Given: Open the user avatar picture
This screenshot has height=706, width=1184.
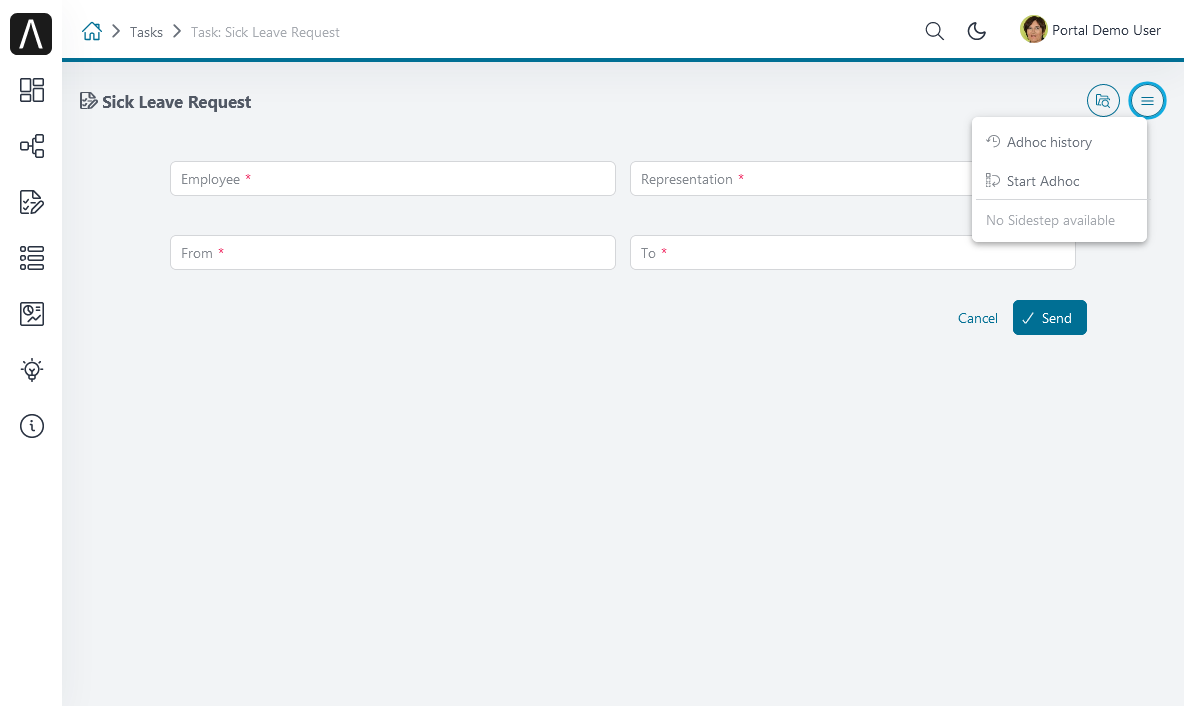Looking at the screenshot, I should tap(1033, 29).
